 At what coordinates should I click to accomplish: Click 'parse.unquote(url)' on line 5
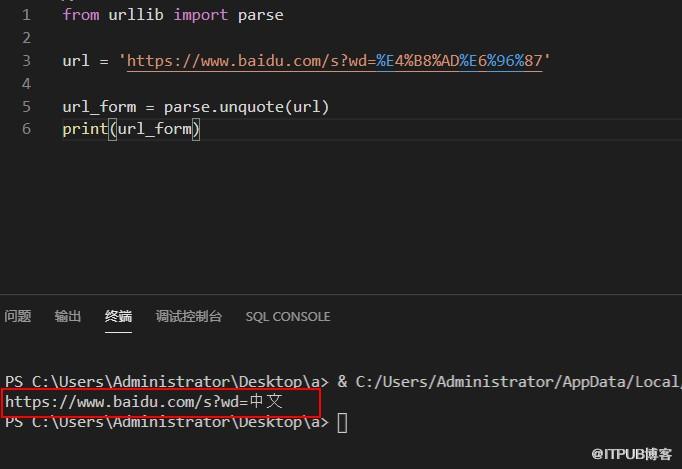click(x=246, y=107)
